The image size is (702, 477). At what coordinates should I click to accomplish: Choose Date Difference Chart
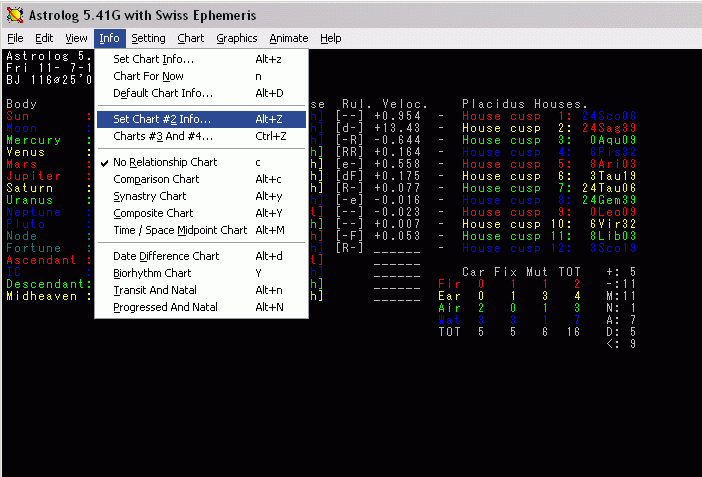(201, 256)
